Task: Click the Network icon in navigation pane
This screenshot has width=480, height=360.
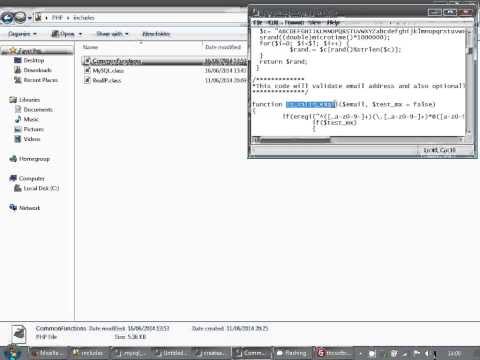Action: coord(13,208)
